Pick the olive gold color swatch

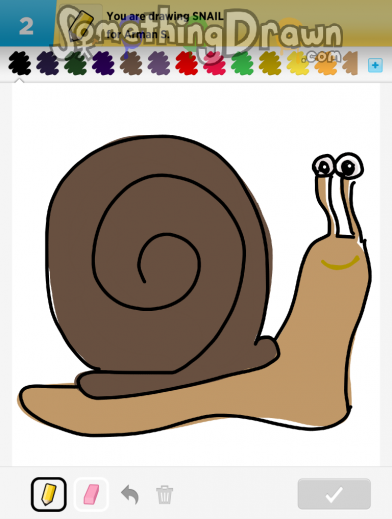coord(270,63)
